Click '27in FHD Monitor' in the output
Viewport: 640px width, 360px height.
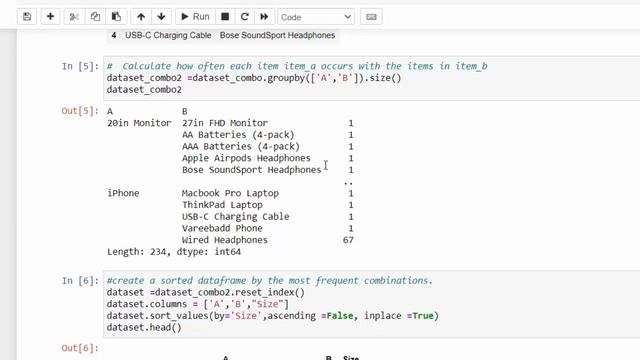(225, 123)
